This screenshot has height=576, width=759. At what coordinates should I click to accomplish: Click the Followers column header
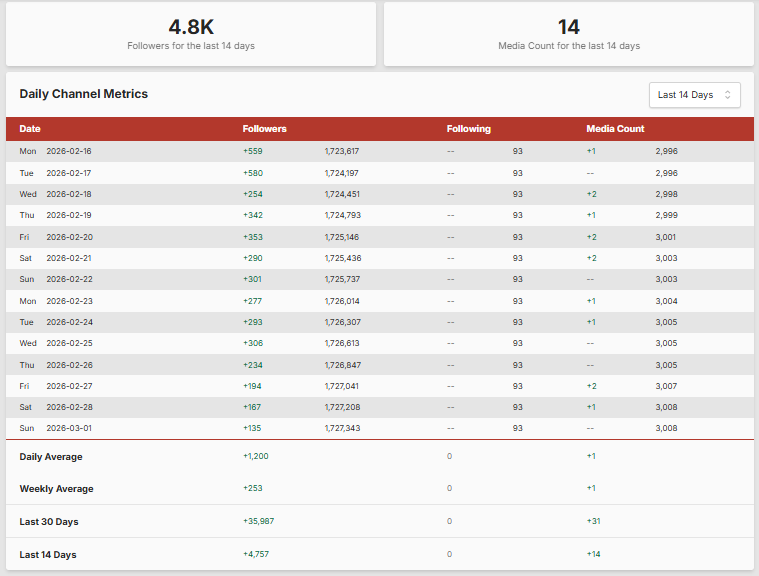(264, 129)
